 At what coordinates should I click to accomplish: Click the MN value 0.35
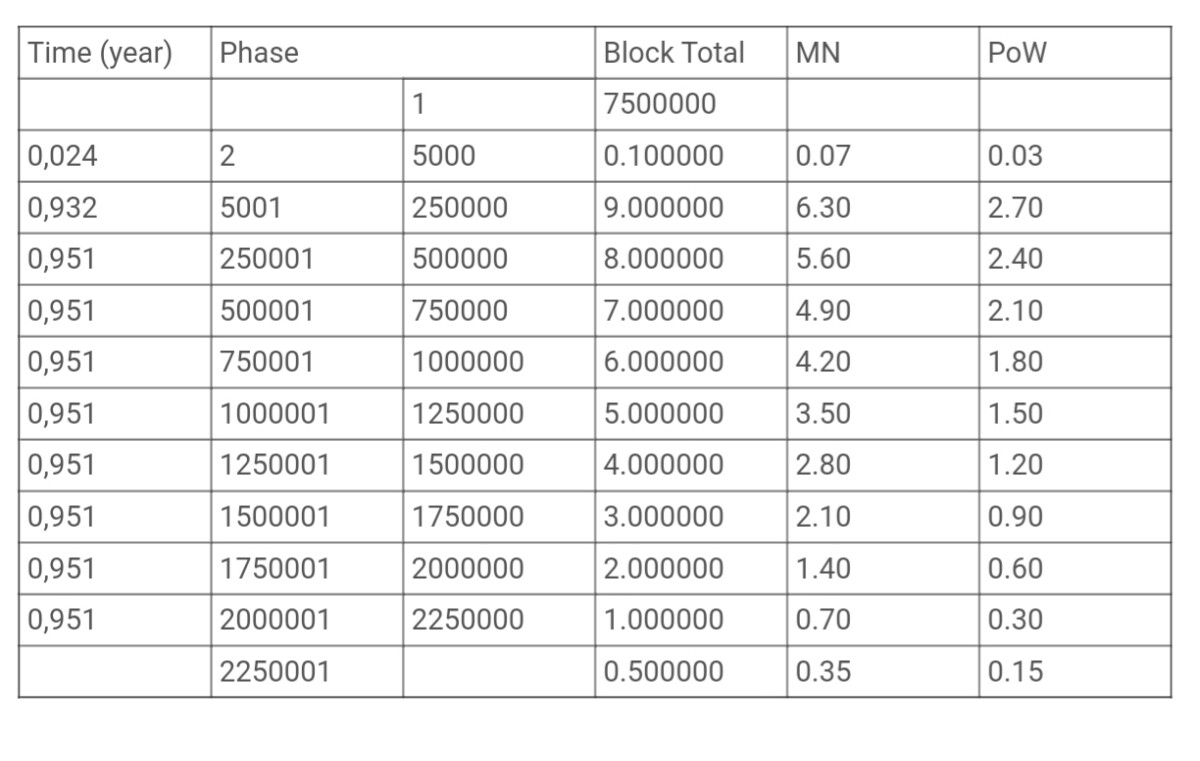pyautogui.click(x=883, y=671)
